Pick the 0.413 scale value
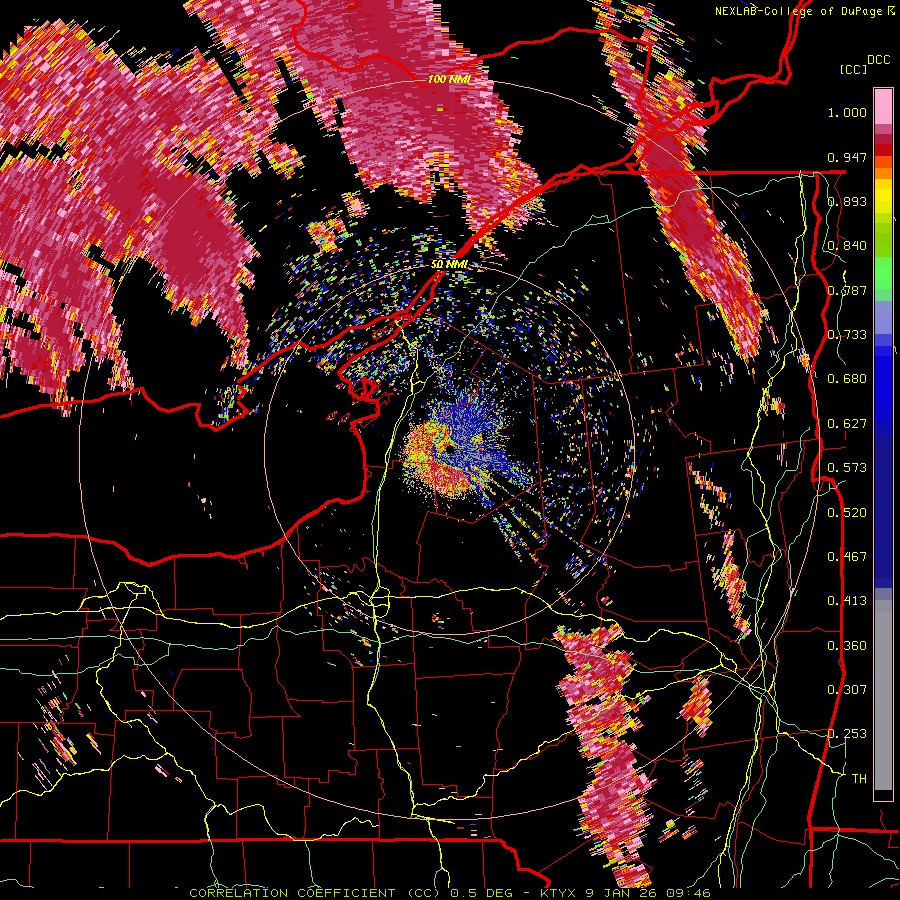900x900 pixels. 847,601
